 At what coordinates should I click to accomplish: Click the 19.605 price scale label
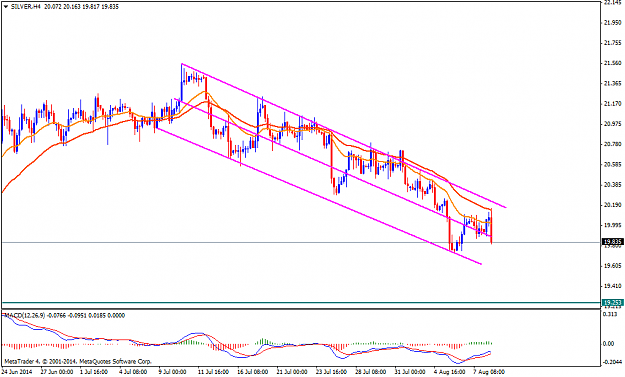613,266
